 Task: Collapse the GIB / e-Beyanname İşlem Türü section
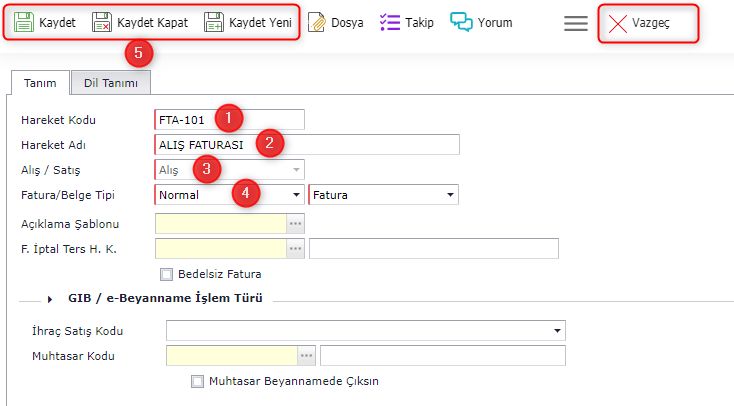(x=50, y=298)
